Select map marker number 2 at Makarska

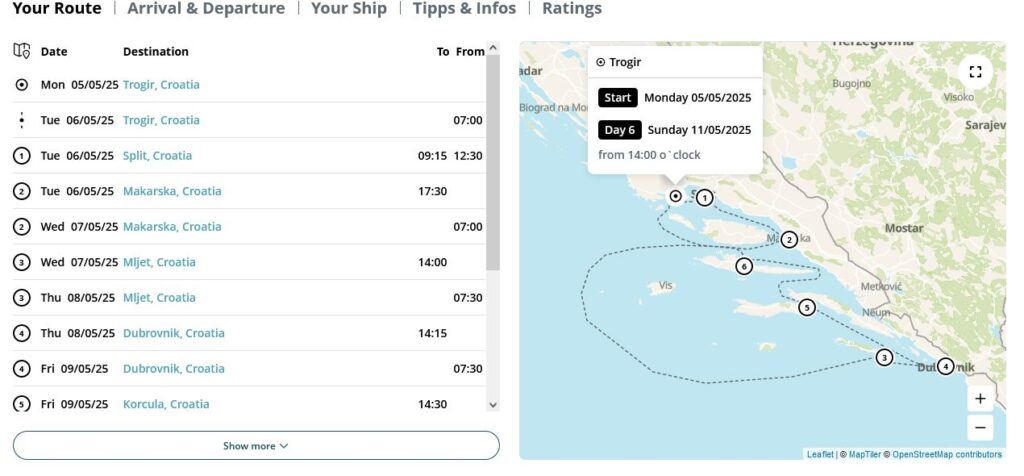click(789, 239)
